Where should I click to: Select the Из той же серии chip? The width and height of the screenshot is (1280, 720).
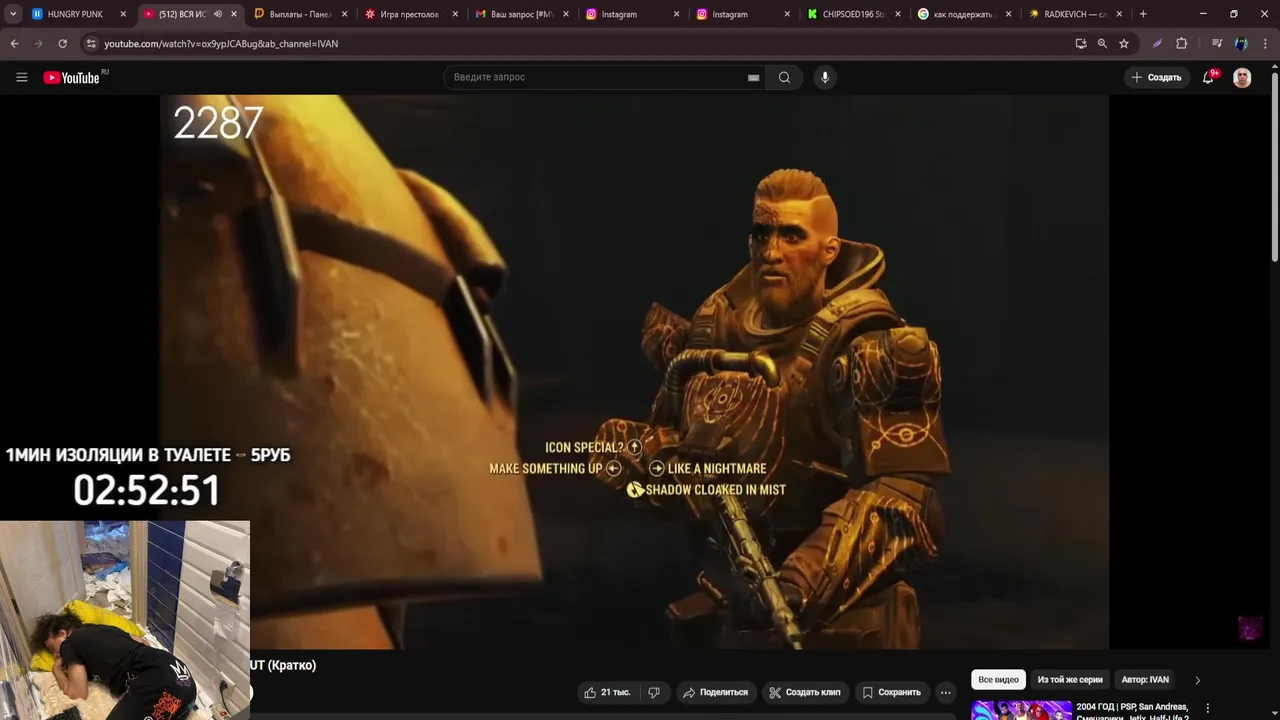pyautogui.click(x=1070, y=680)
